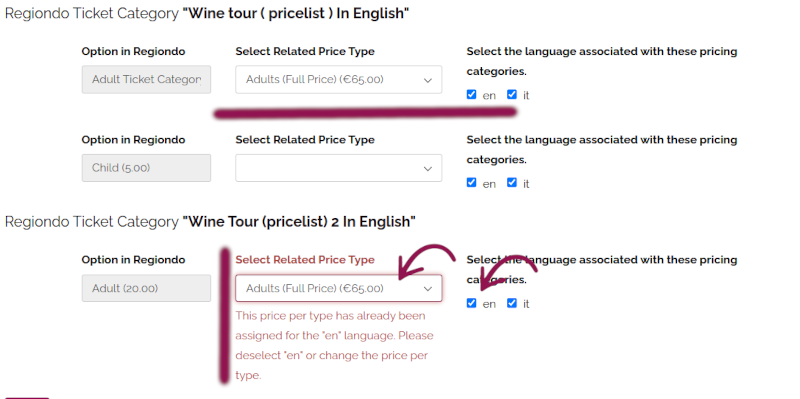Screen dimensions: 800x399
Task: Click chevron arrow in the red-outlined price dropdown
Action: pos(428,289)
